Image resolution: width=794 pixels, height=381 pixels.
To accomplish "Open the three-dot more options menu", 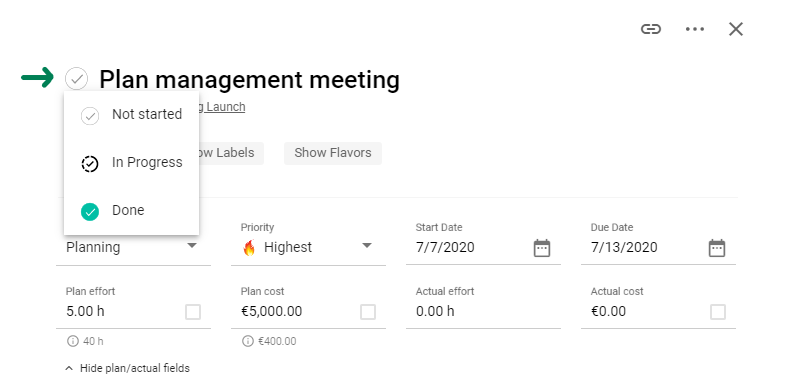I will pyautogui.click(x=695, y=29).
